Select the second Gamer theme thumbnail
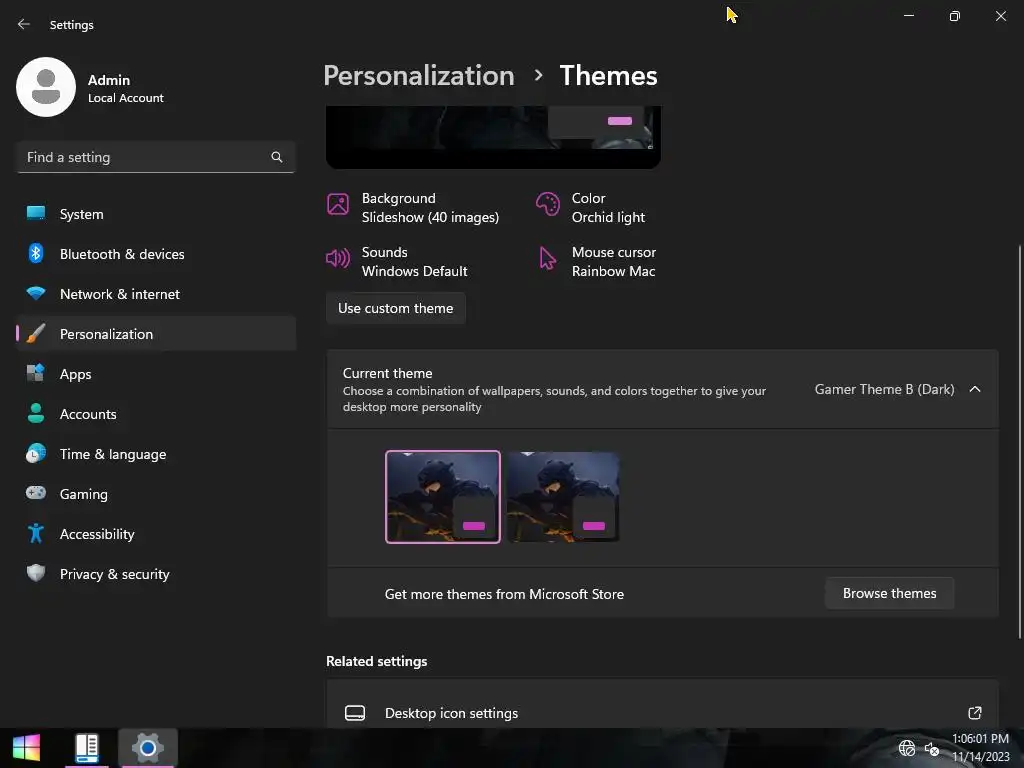 click(x=563, y=496)
